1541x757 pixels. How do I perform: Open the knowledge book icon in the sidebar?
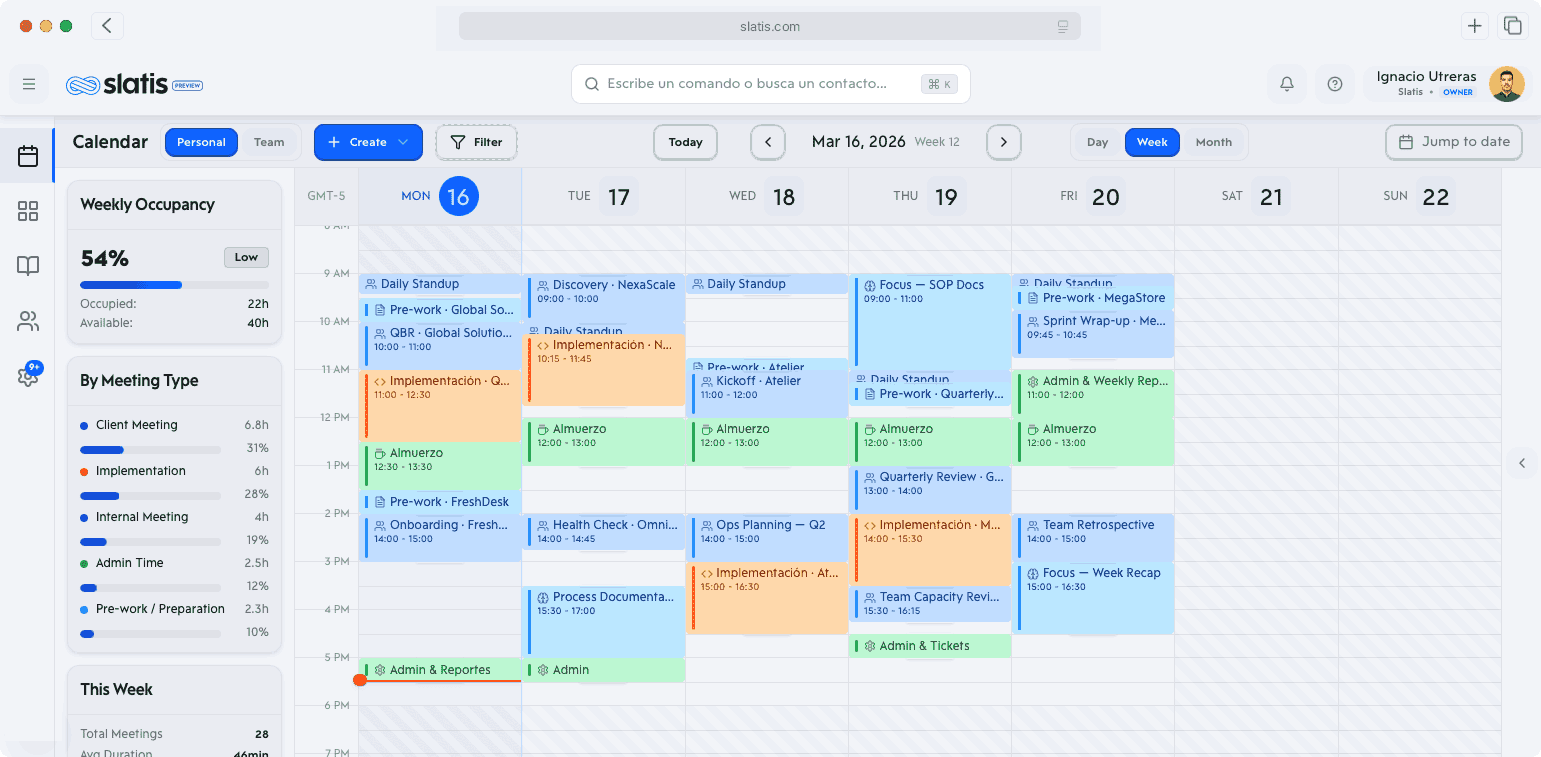(x=28, y=266)
